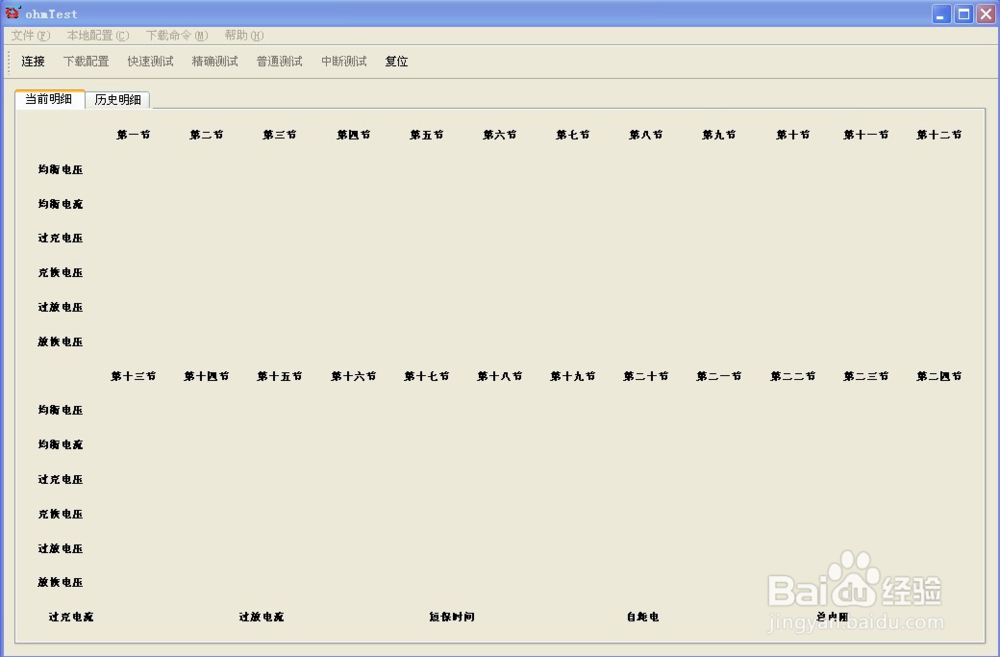
Task: Click the 第二节 column header
Action: click(207, 135)
